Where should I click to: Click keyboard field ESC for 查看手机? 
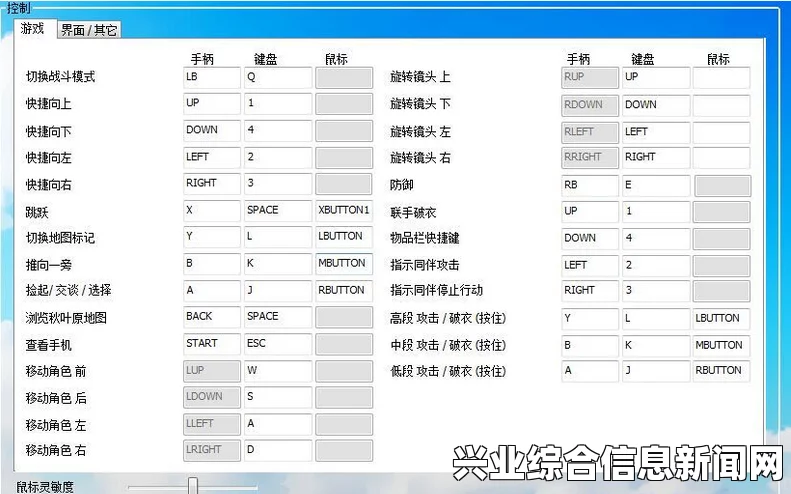pyautogui.click(x=278, y=344)
